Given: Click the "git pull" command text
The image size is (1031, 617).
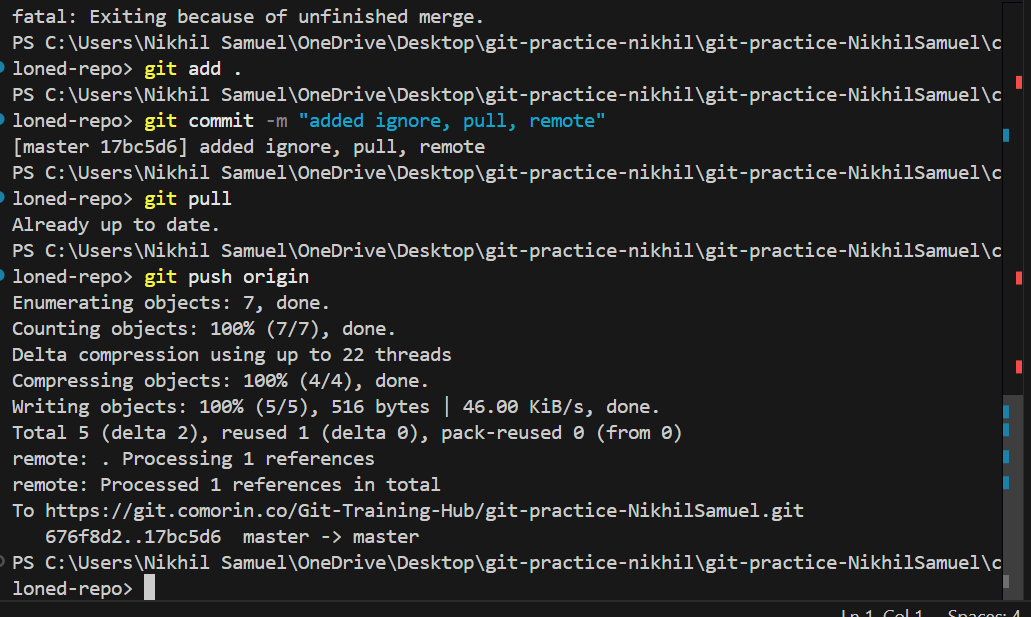Looking at the screenshot, I should coord(187,198).
